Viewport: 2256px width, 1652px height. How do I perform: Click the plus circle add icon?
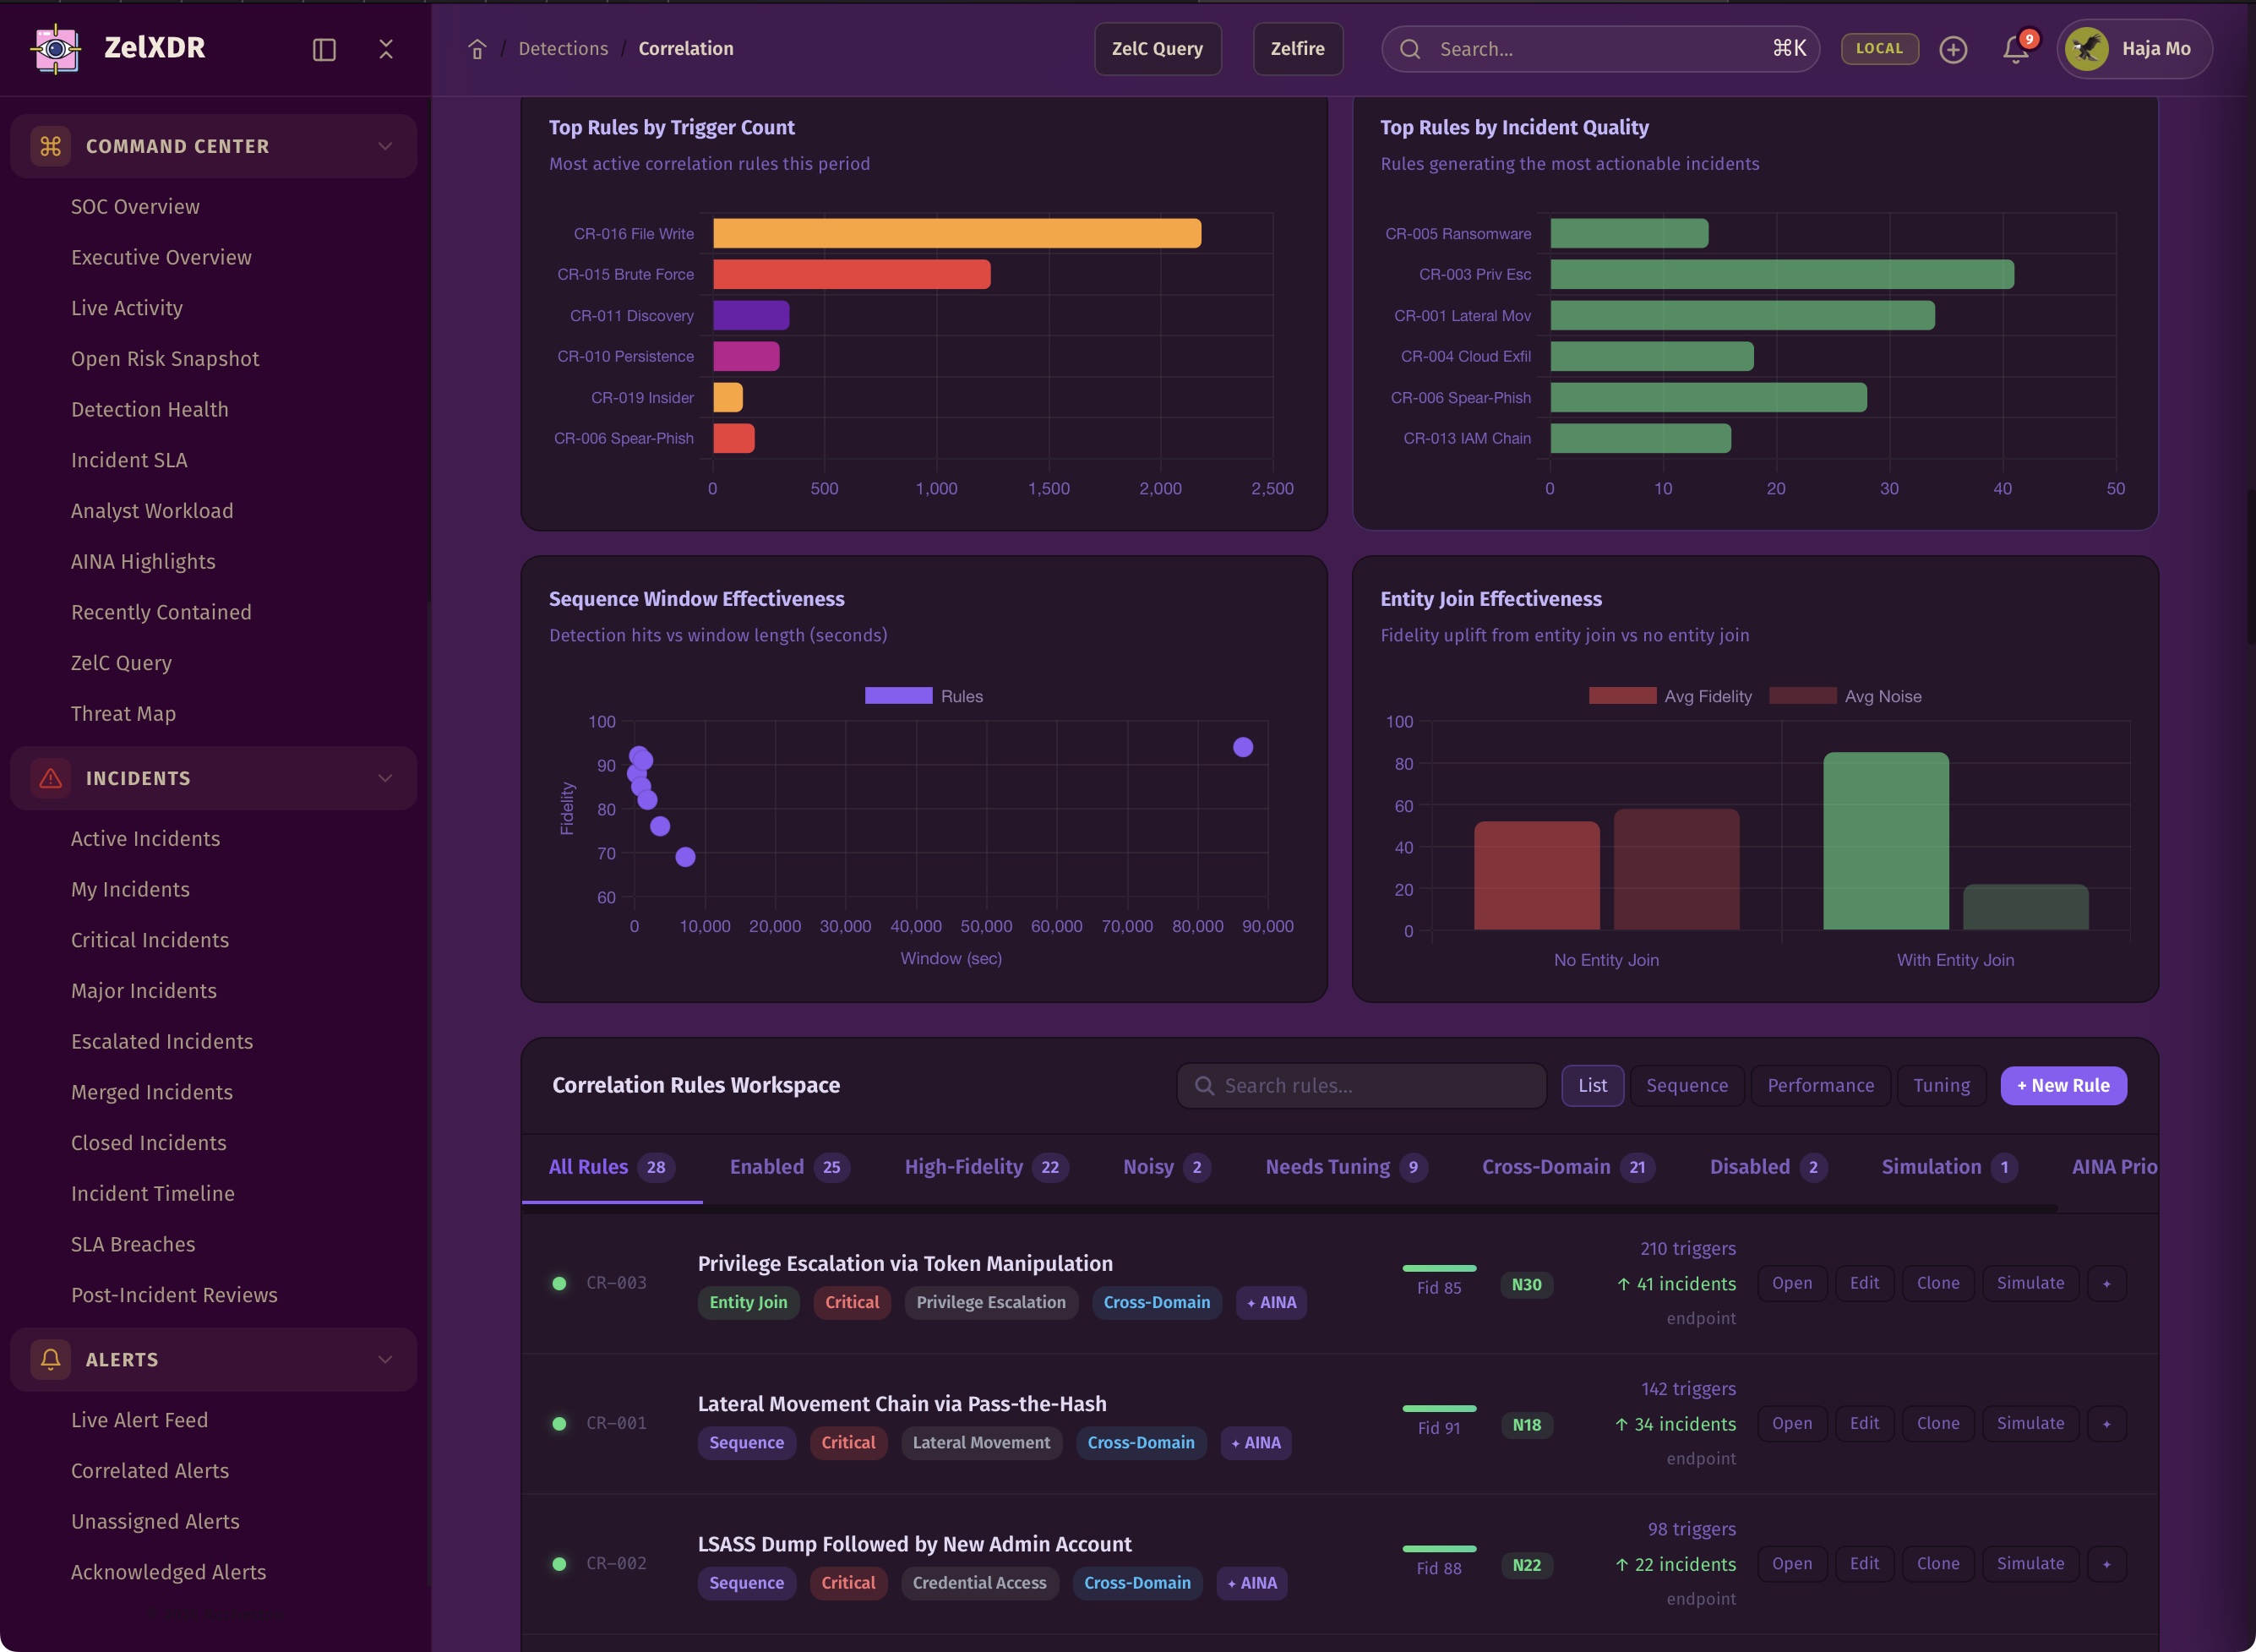click(x=1953, y=49)
